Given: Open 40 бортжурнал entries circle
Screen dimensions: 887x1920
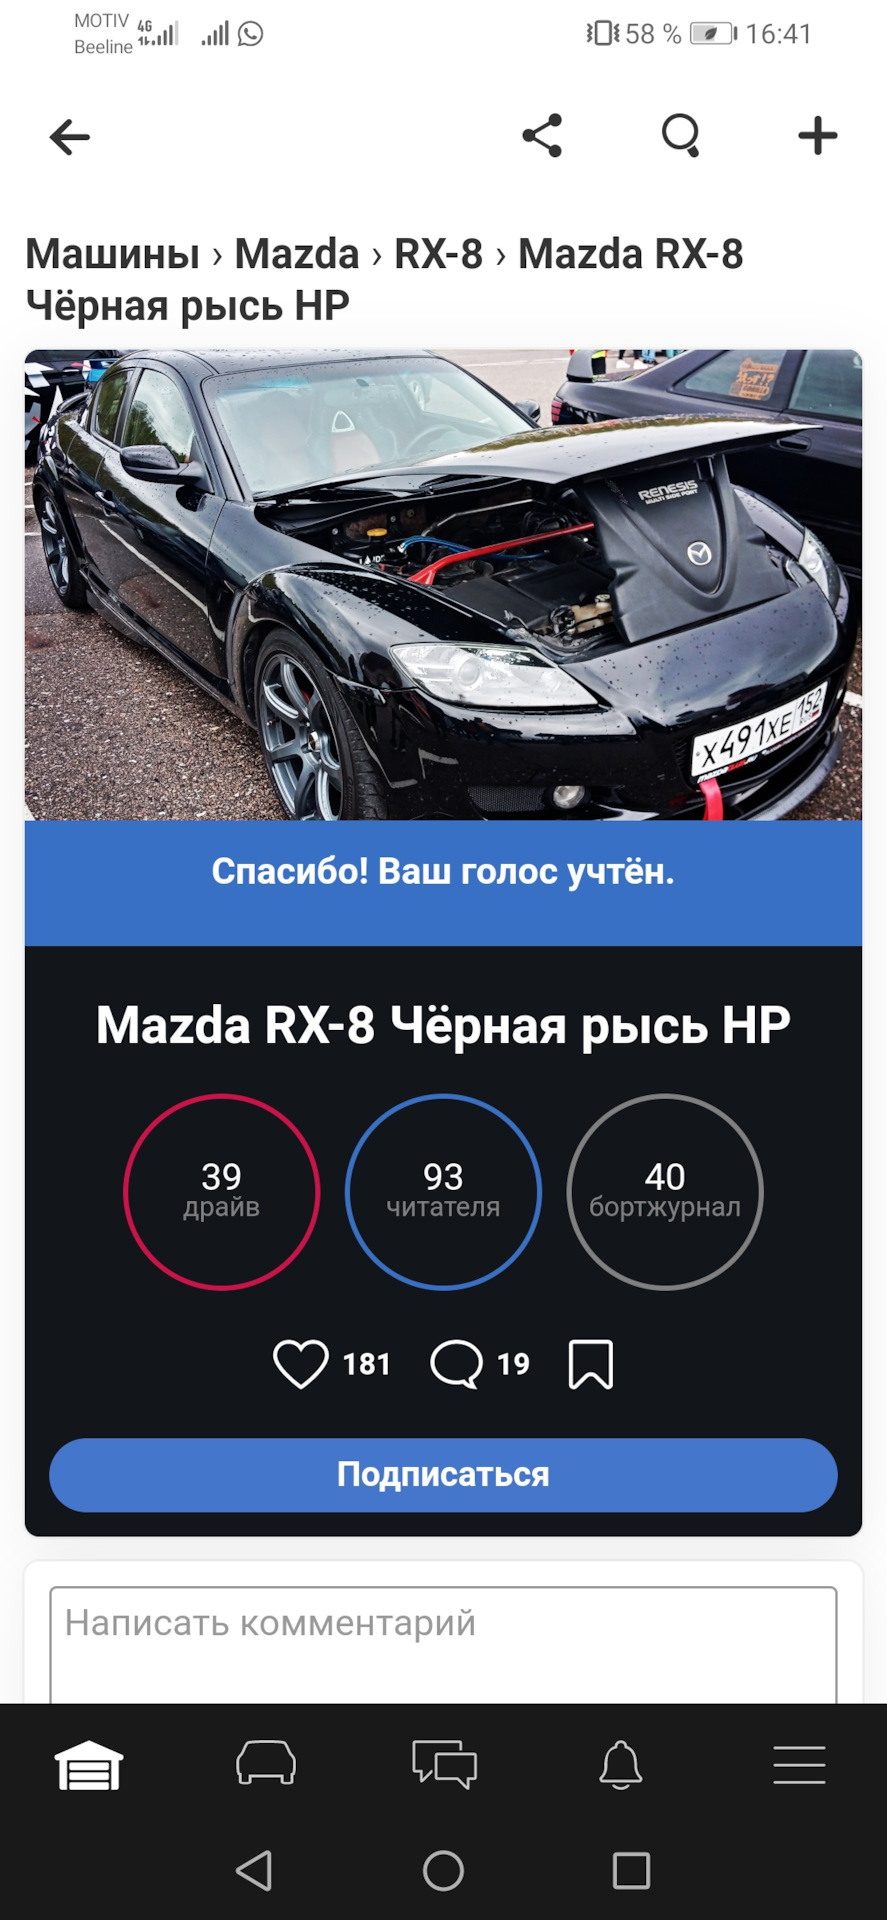Looking at the screenshot, I should (x=665, y=1192).
